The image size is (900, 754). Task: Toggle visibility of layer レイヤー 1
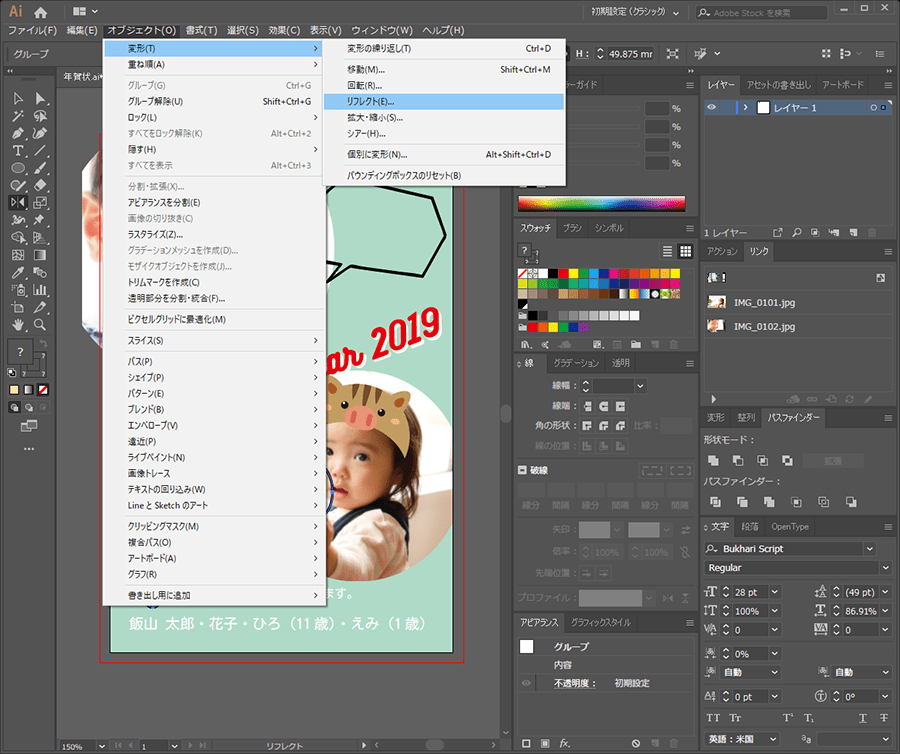713,107
